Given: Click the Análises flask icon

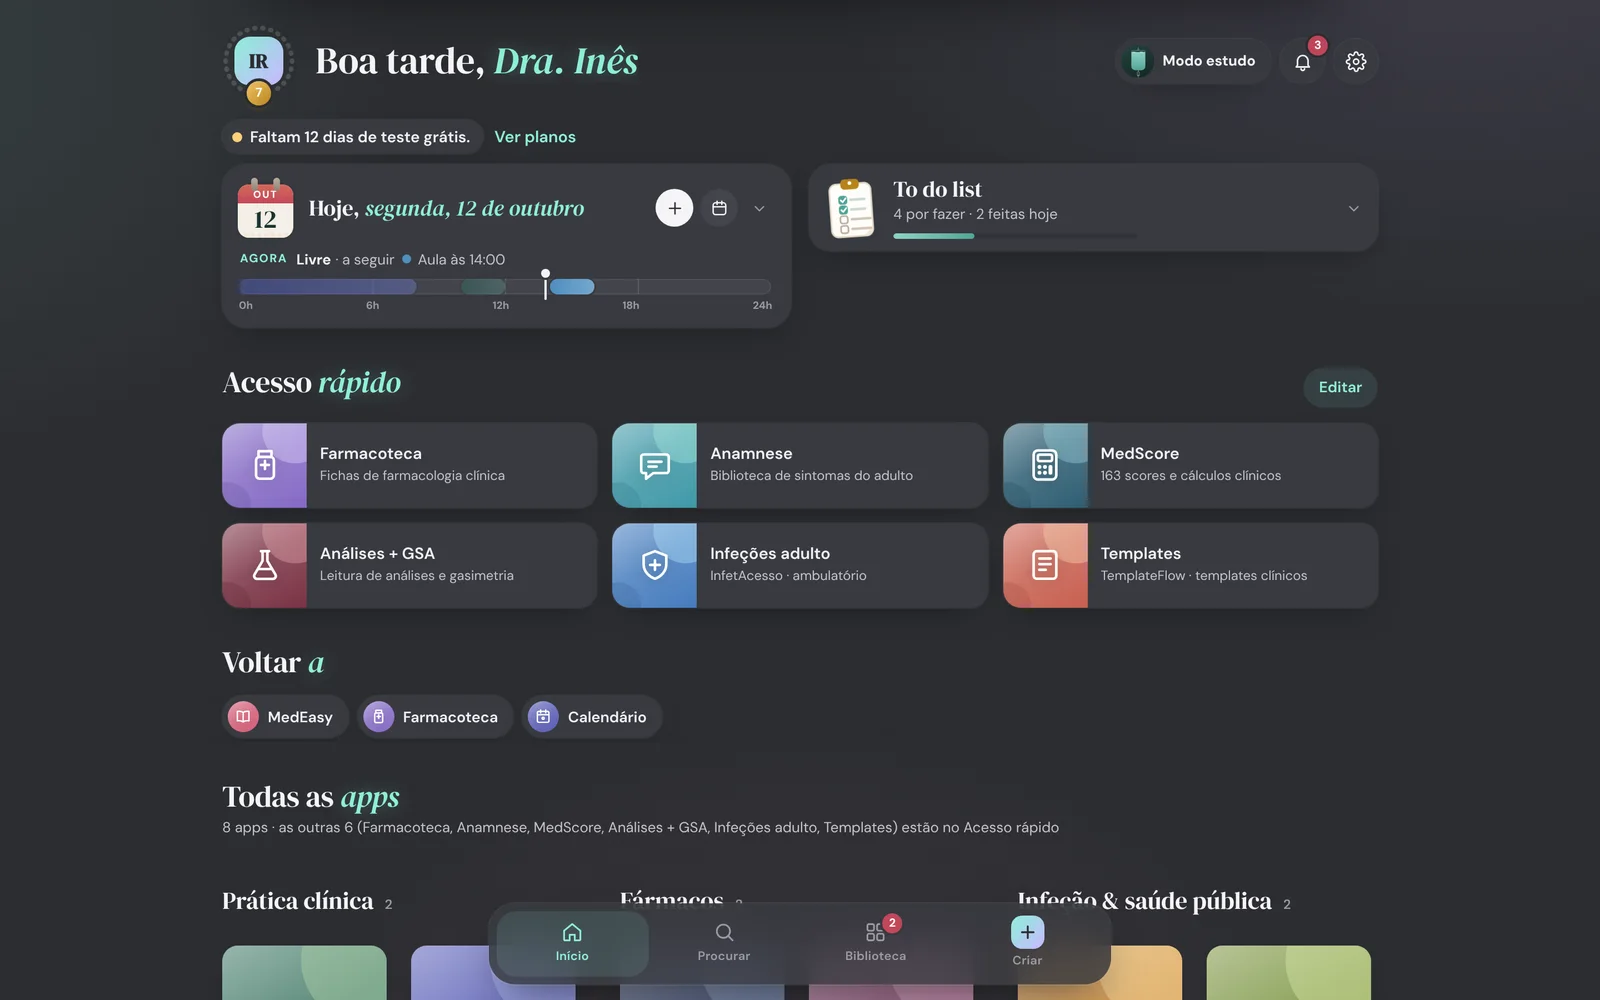Looking at the screenshot, I should tap(265, 565).
